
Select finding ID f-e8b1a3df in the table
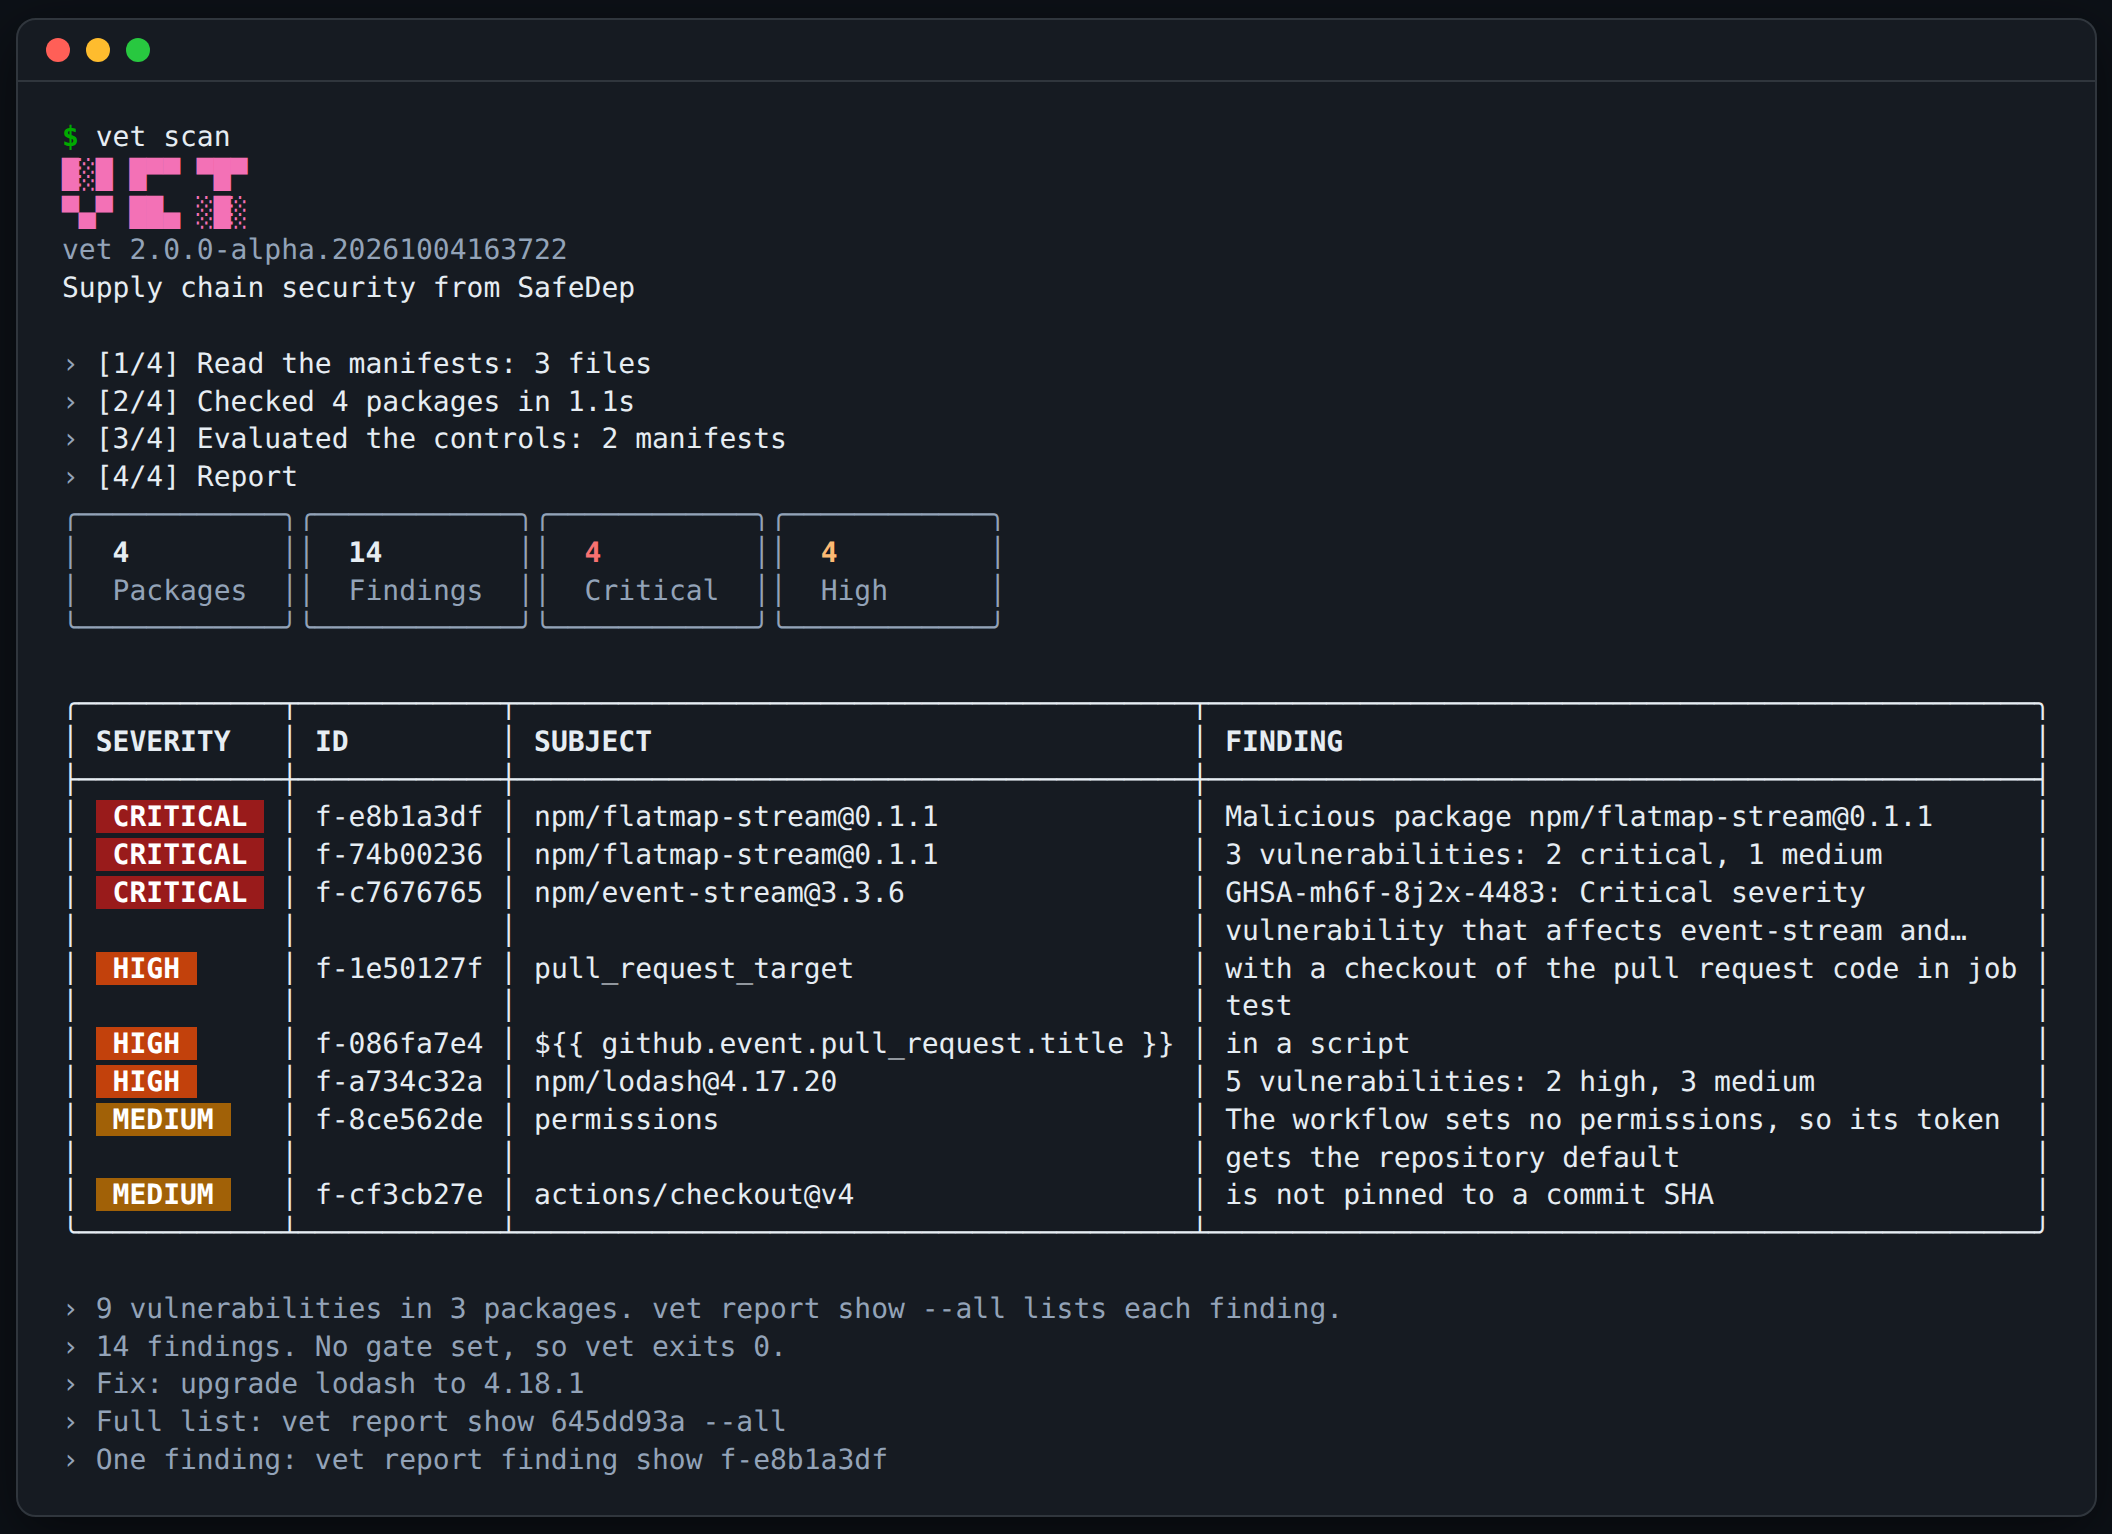(x=399, y=816)
